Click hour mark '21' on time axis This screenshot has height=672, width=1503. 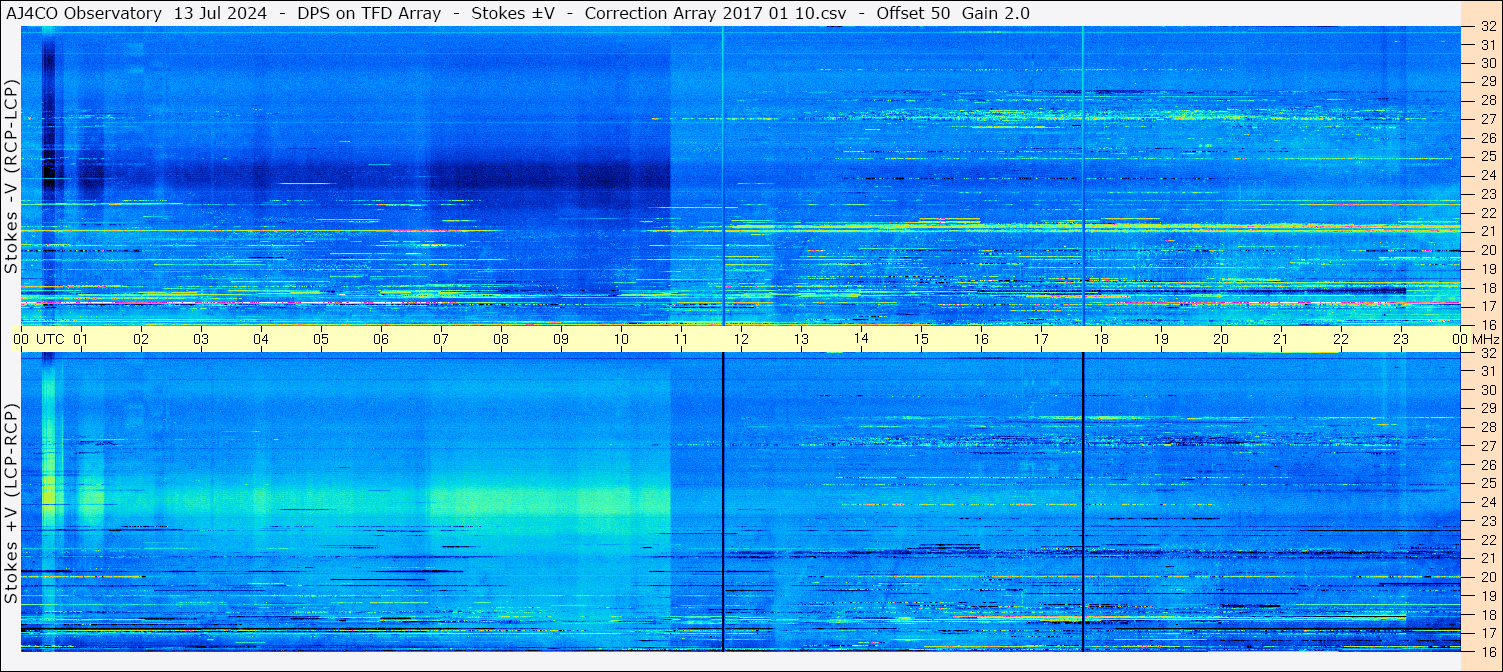coord(1281,339)
